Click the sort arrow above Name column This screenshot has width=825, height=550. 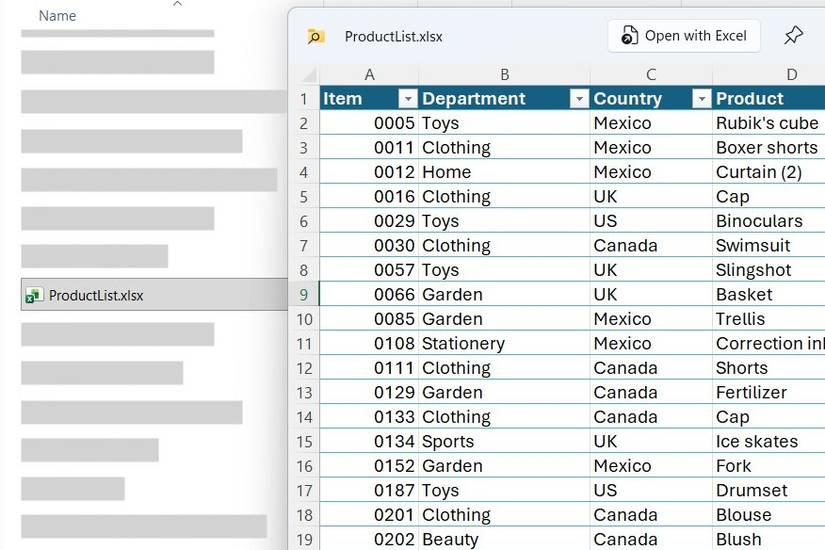pos(177,4)
